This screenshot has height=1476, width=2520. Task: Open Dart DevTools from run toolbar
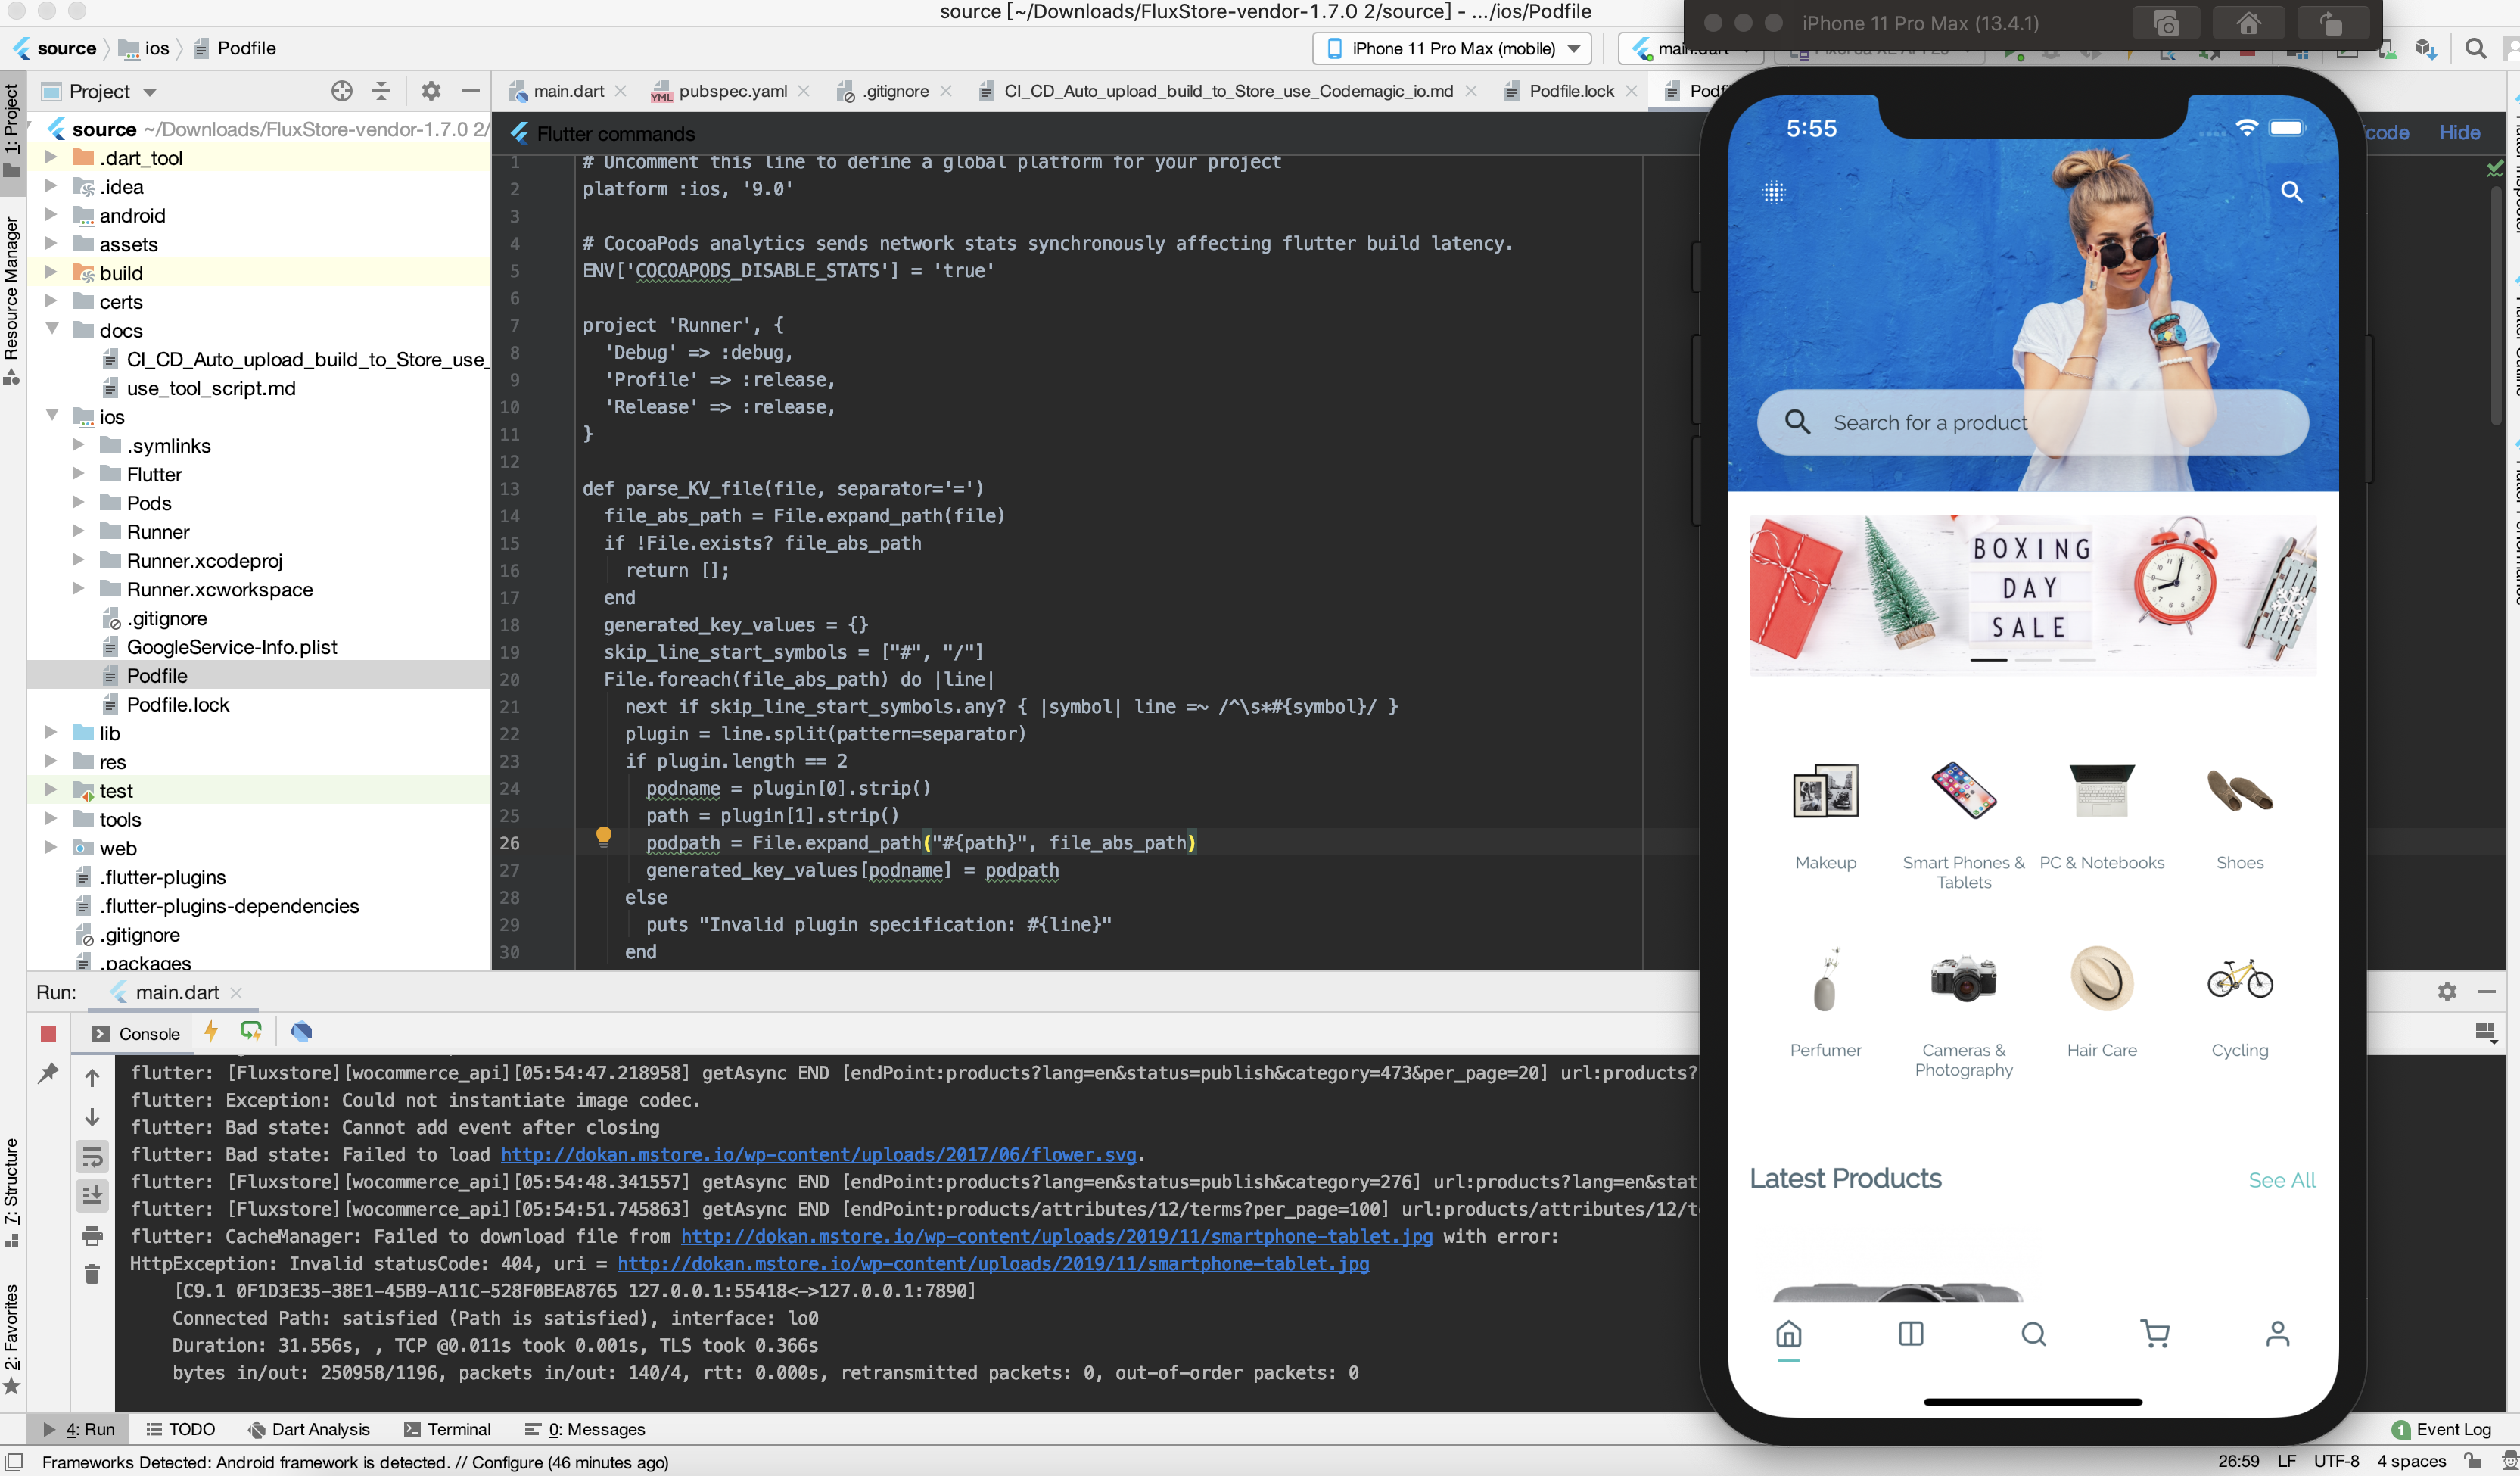(301, 1031)
